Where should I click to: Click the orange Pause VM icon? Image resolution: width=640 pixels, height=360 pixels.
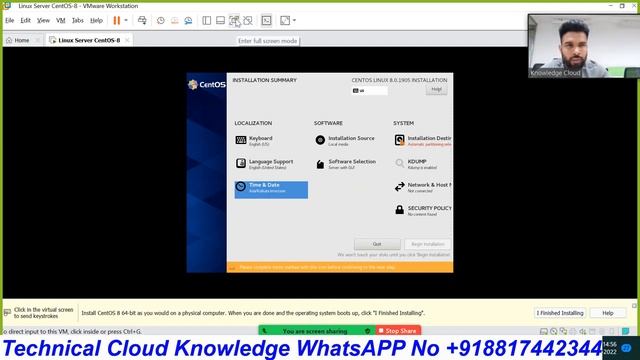click(x=117, y=20)
